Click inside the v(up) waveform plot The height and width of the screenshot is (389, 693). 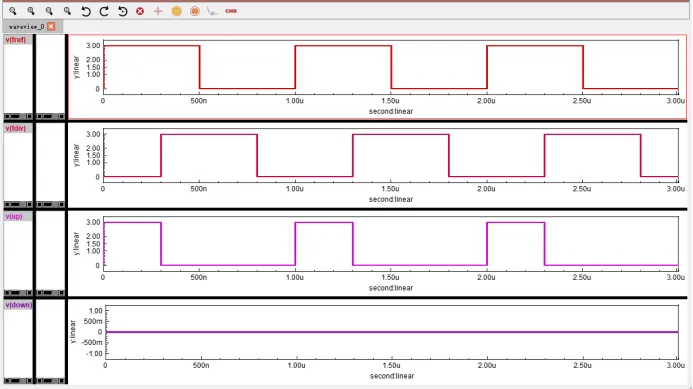pos(391,244)
